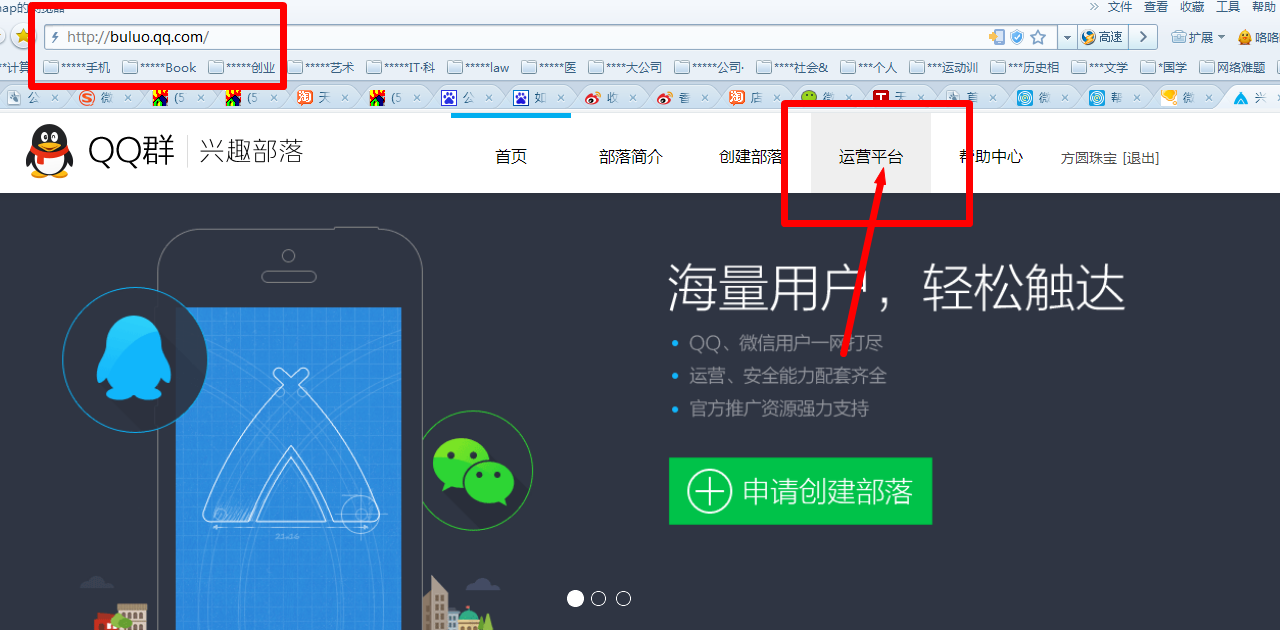Open 运营平台 navigation link

[x=871, y=156]
